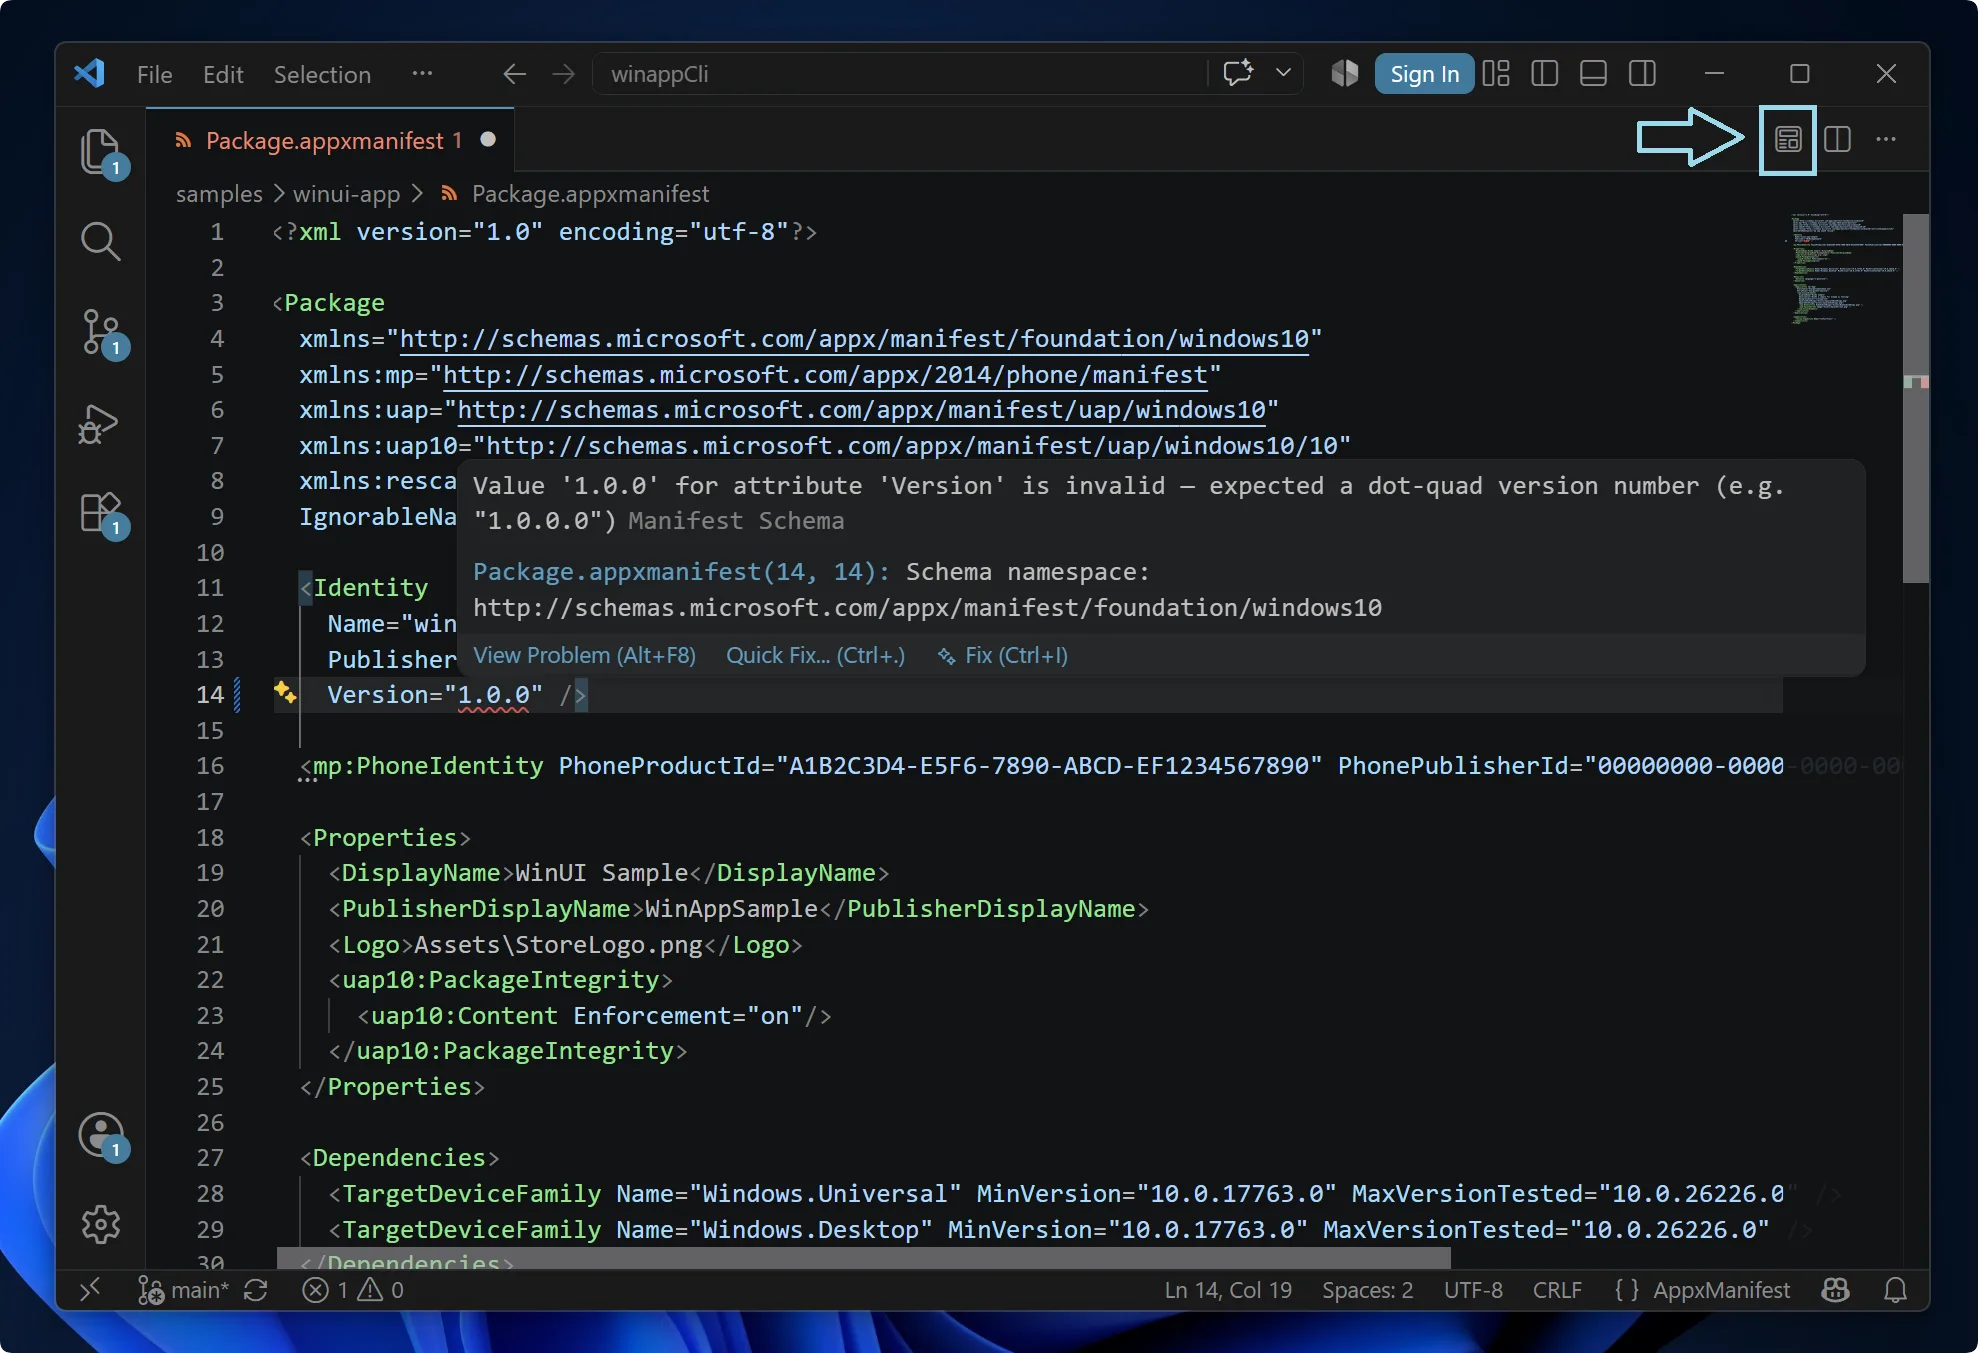The image size is (1978, 1353).
Task: Open the Source Control view icon
Action: coord(100,332)
